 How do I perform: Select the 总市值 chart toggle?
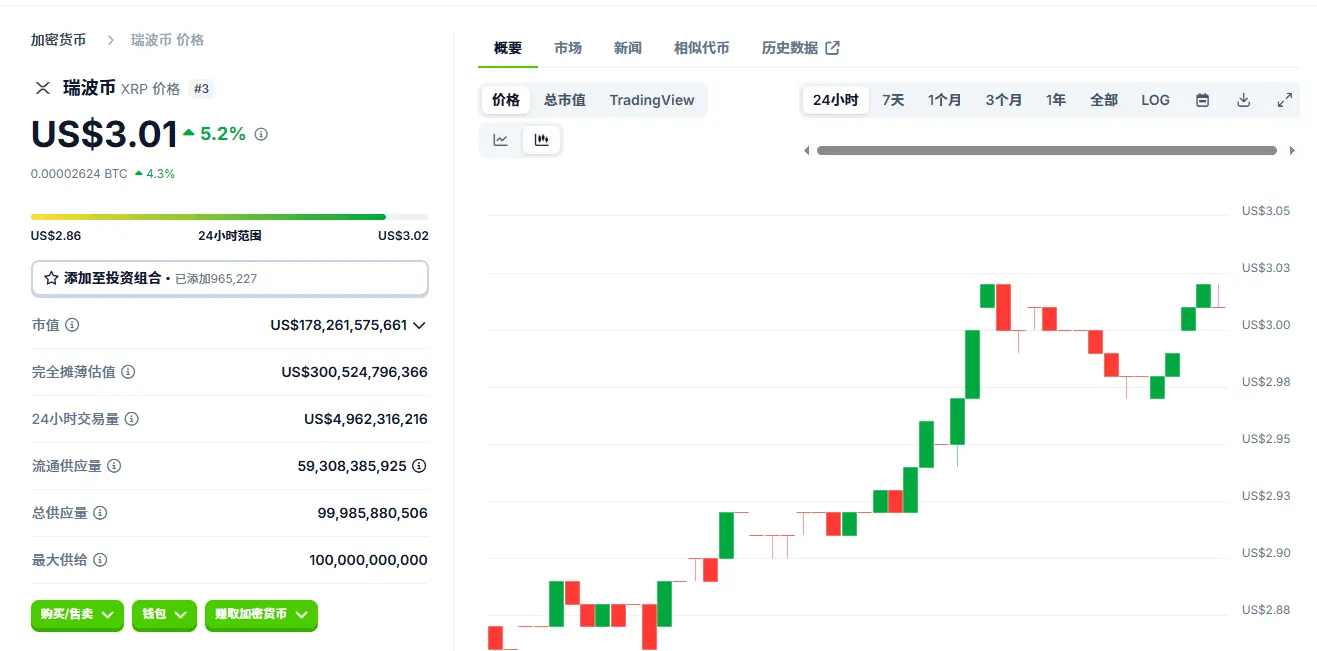(565, 100)
